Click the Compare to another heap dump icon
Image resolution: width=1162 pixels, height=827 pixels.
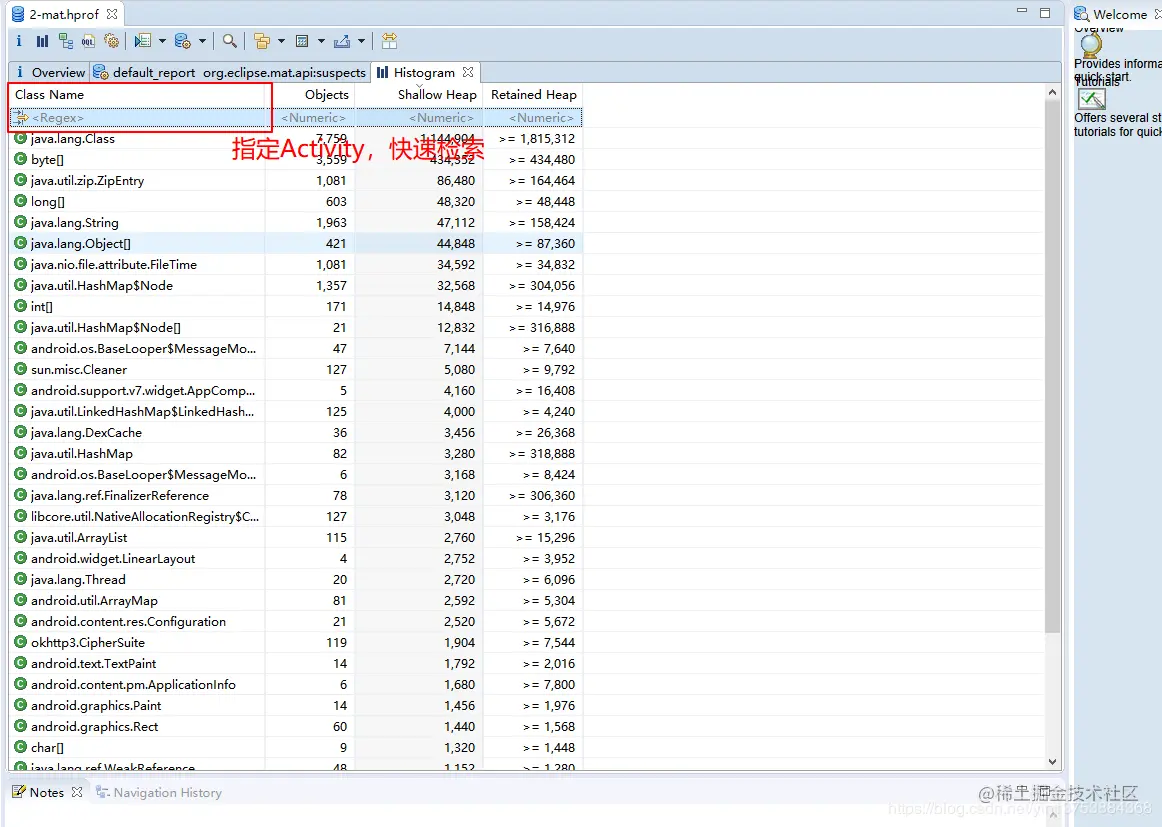389,41
